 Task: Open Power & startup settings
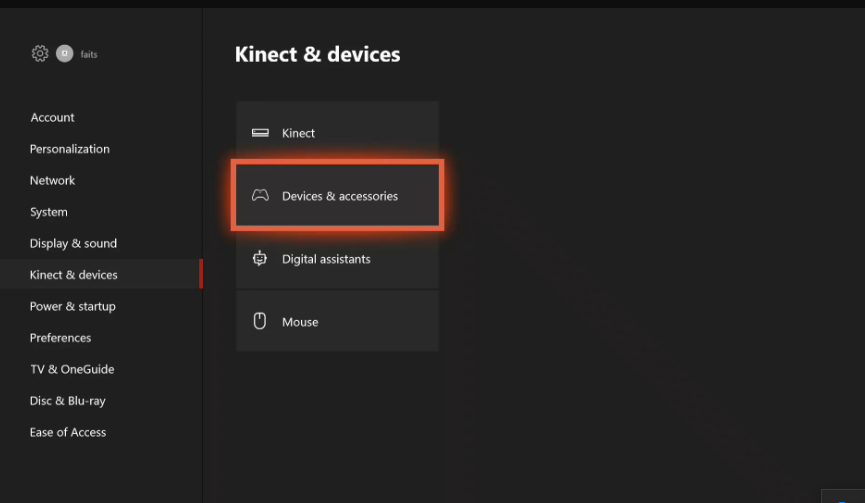73,306
